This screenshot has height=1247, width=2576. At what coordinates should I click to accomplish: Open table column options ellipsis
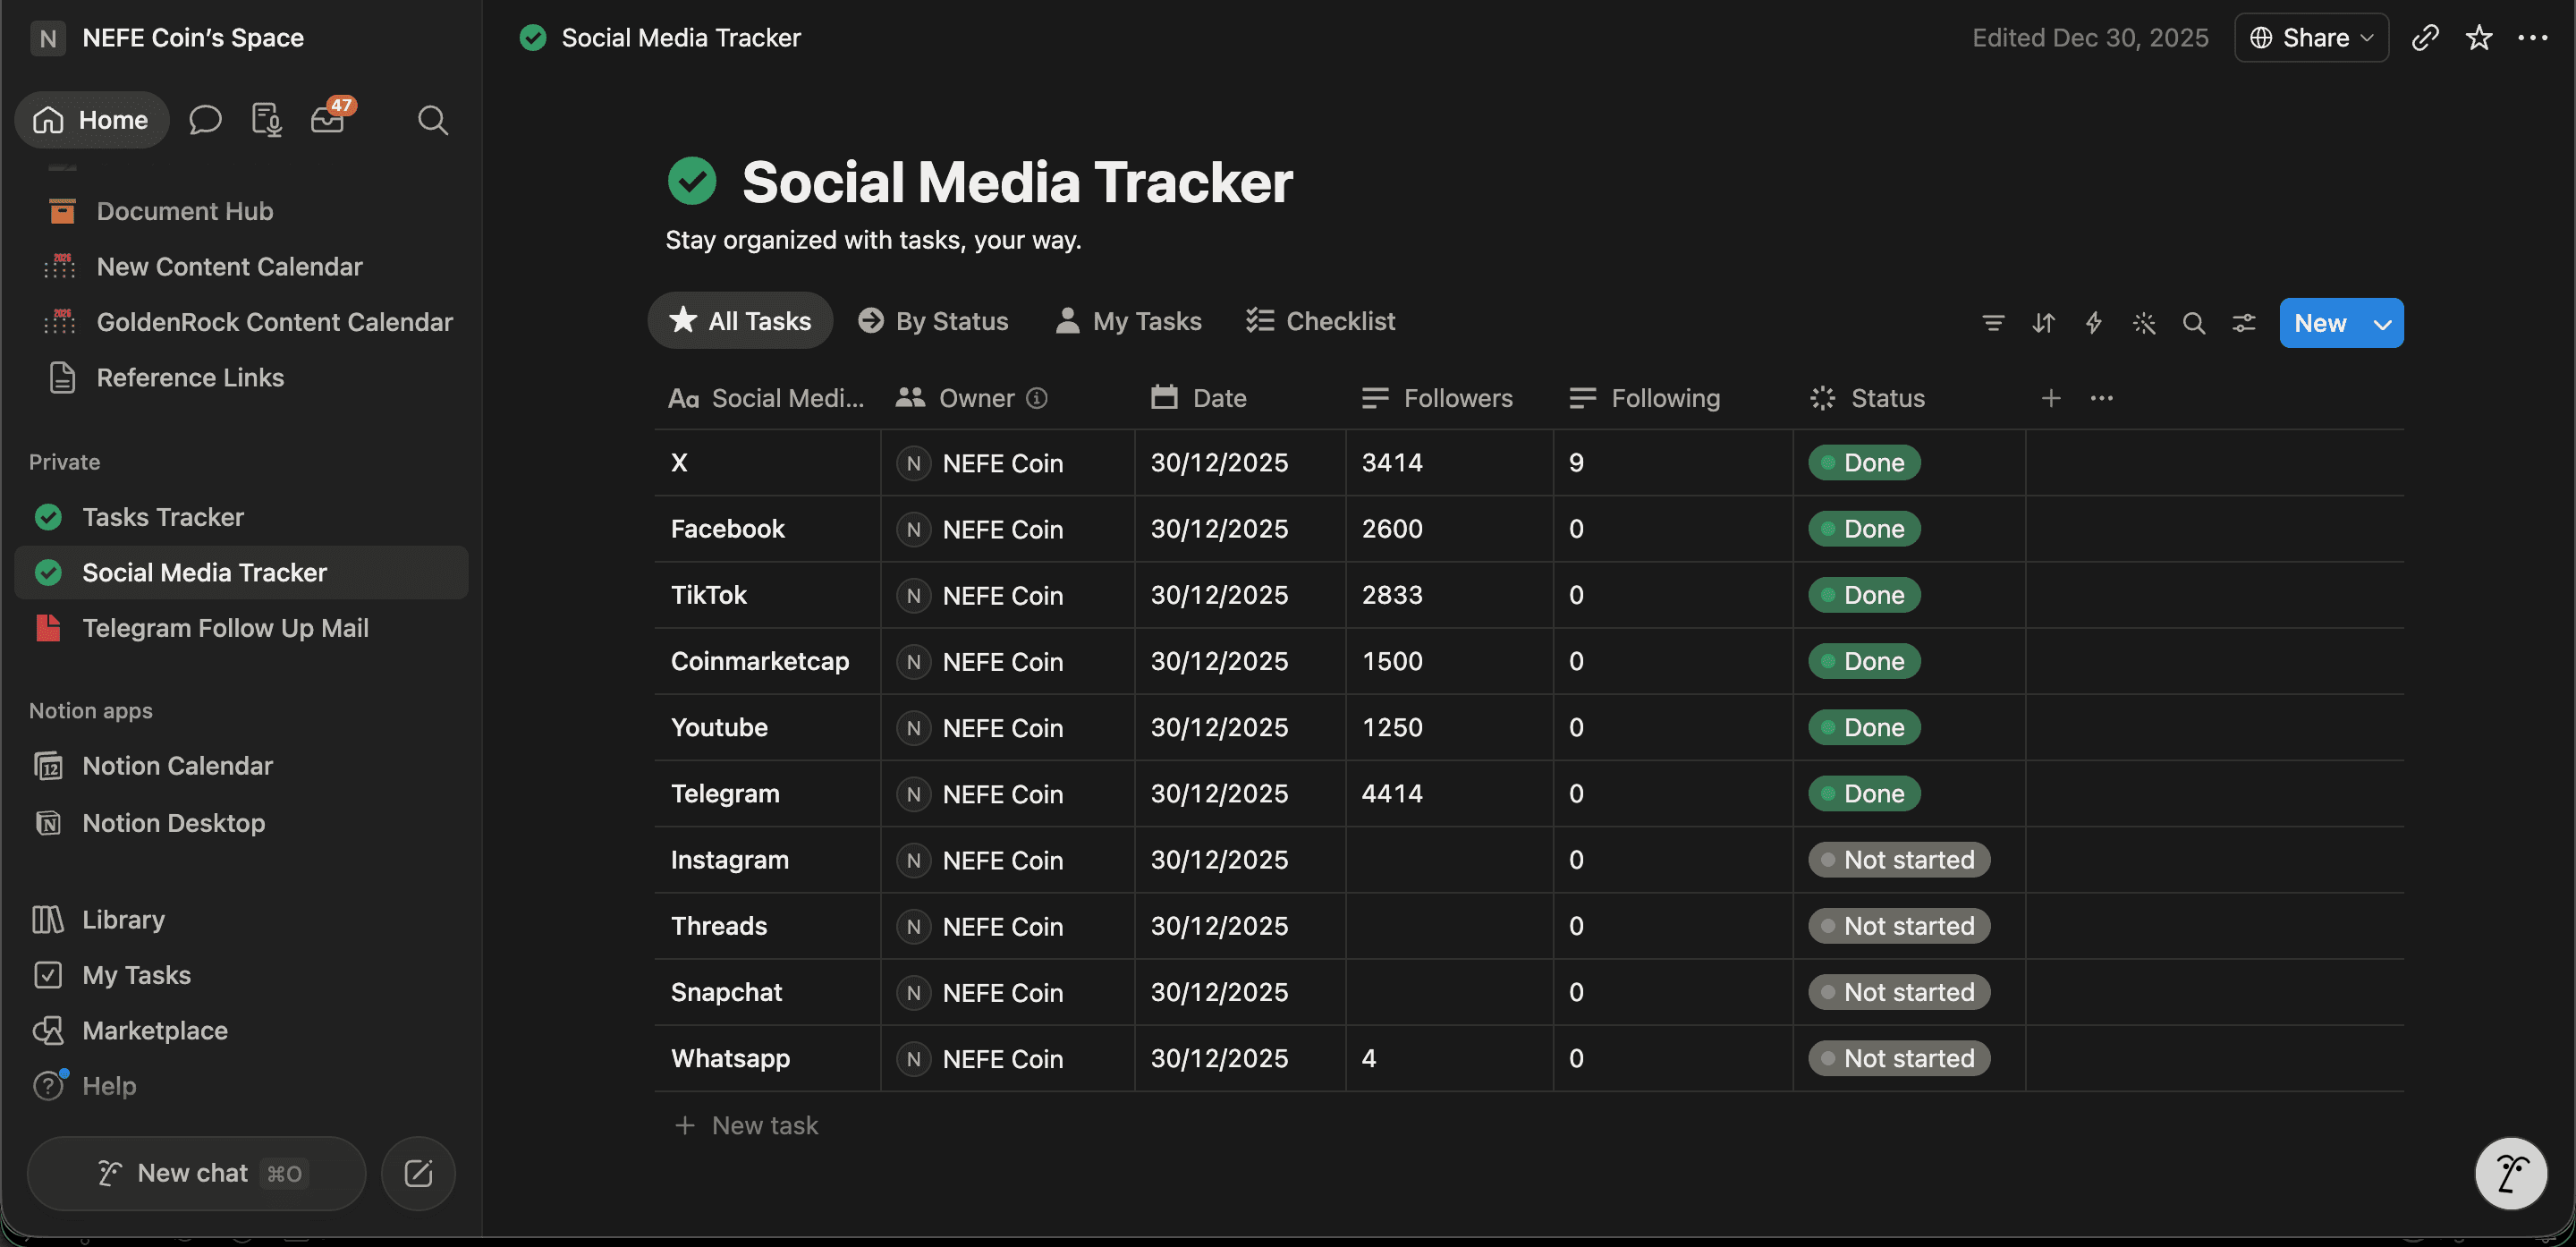[x=2101, y=398]
